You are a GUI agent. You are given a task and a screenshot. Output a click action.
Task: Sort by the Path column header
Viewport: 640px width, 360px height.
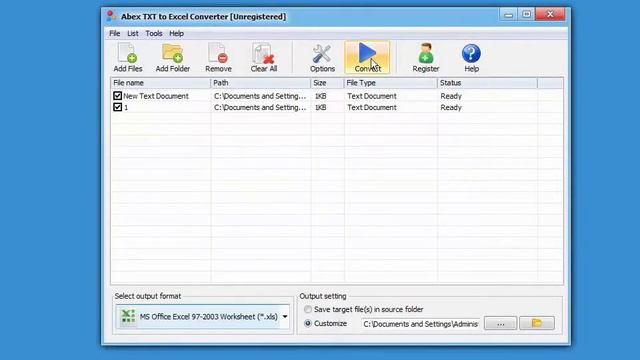260,83
